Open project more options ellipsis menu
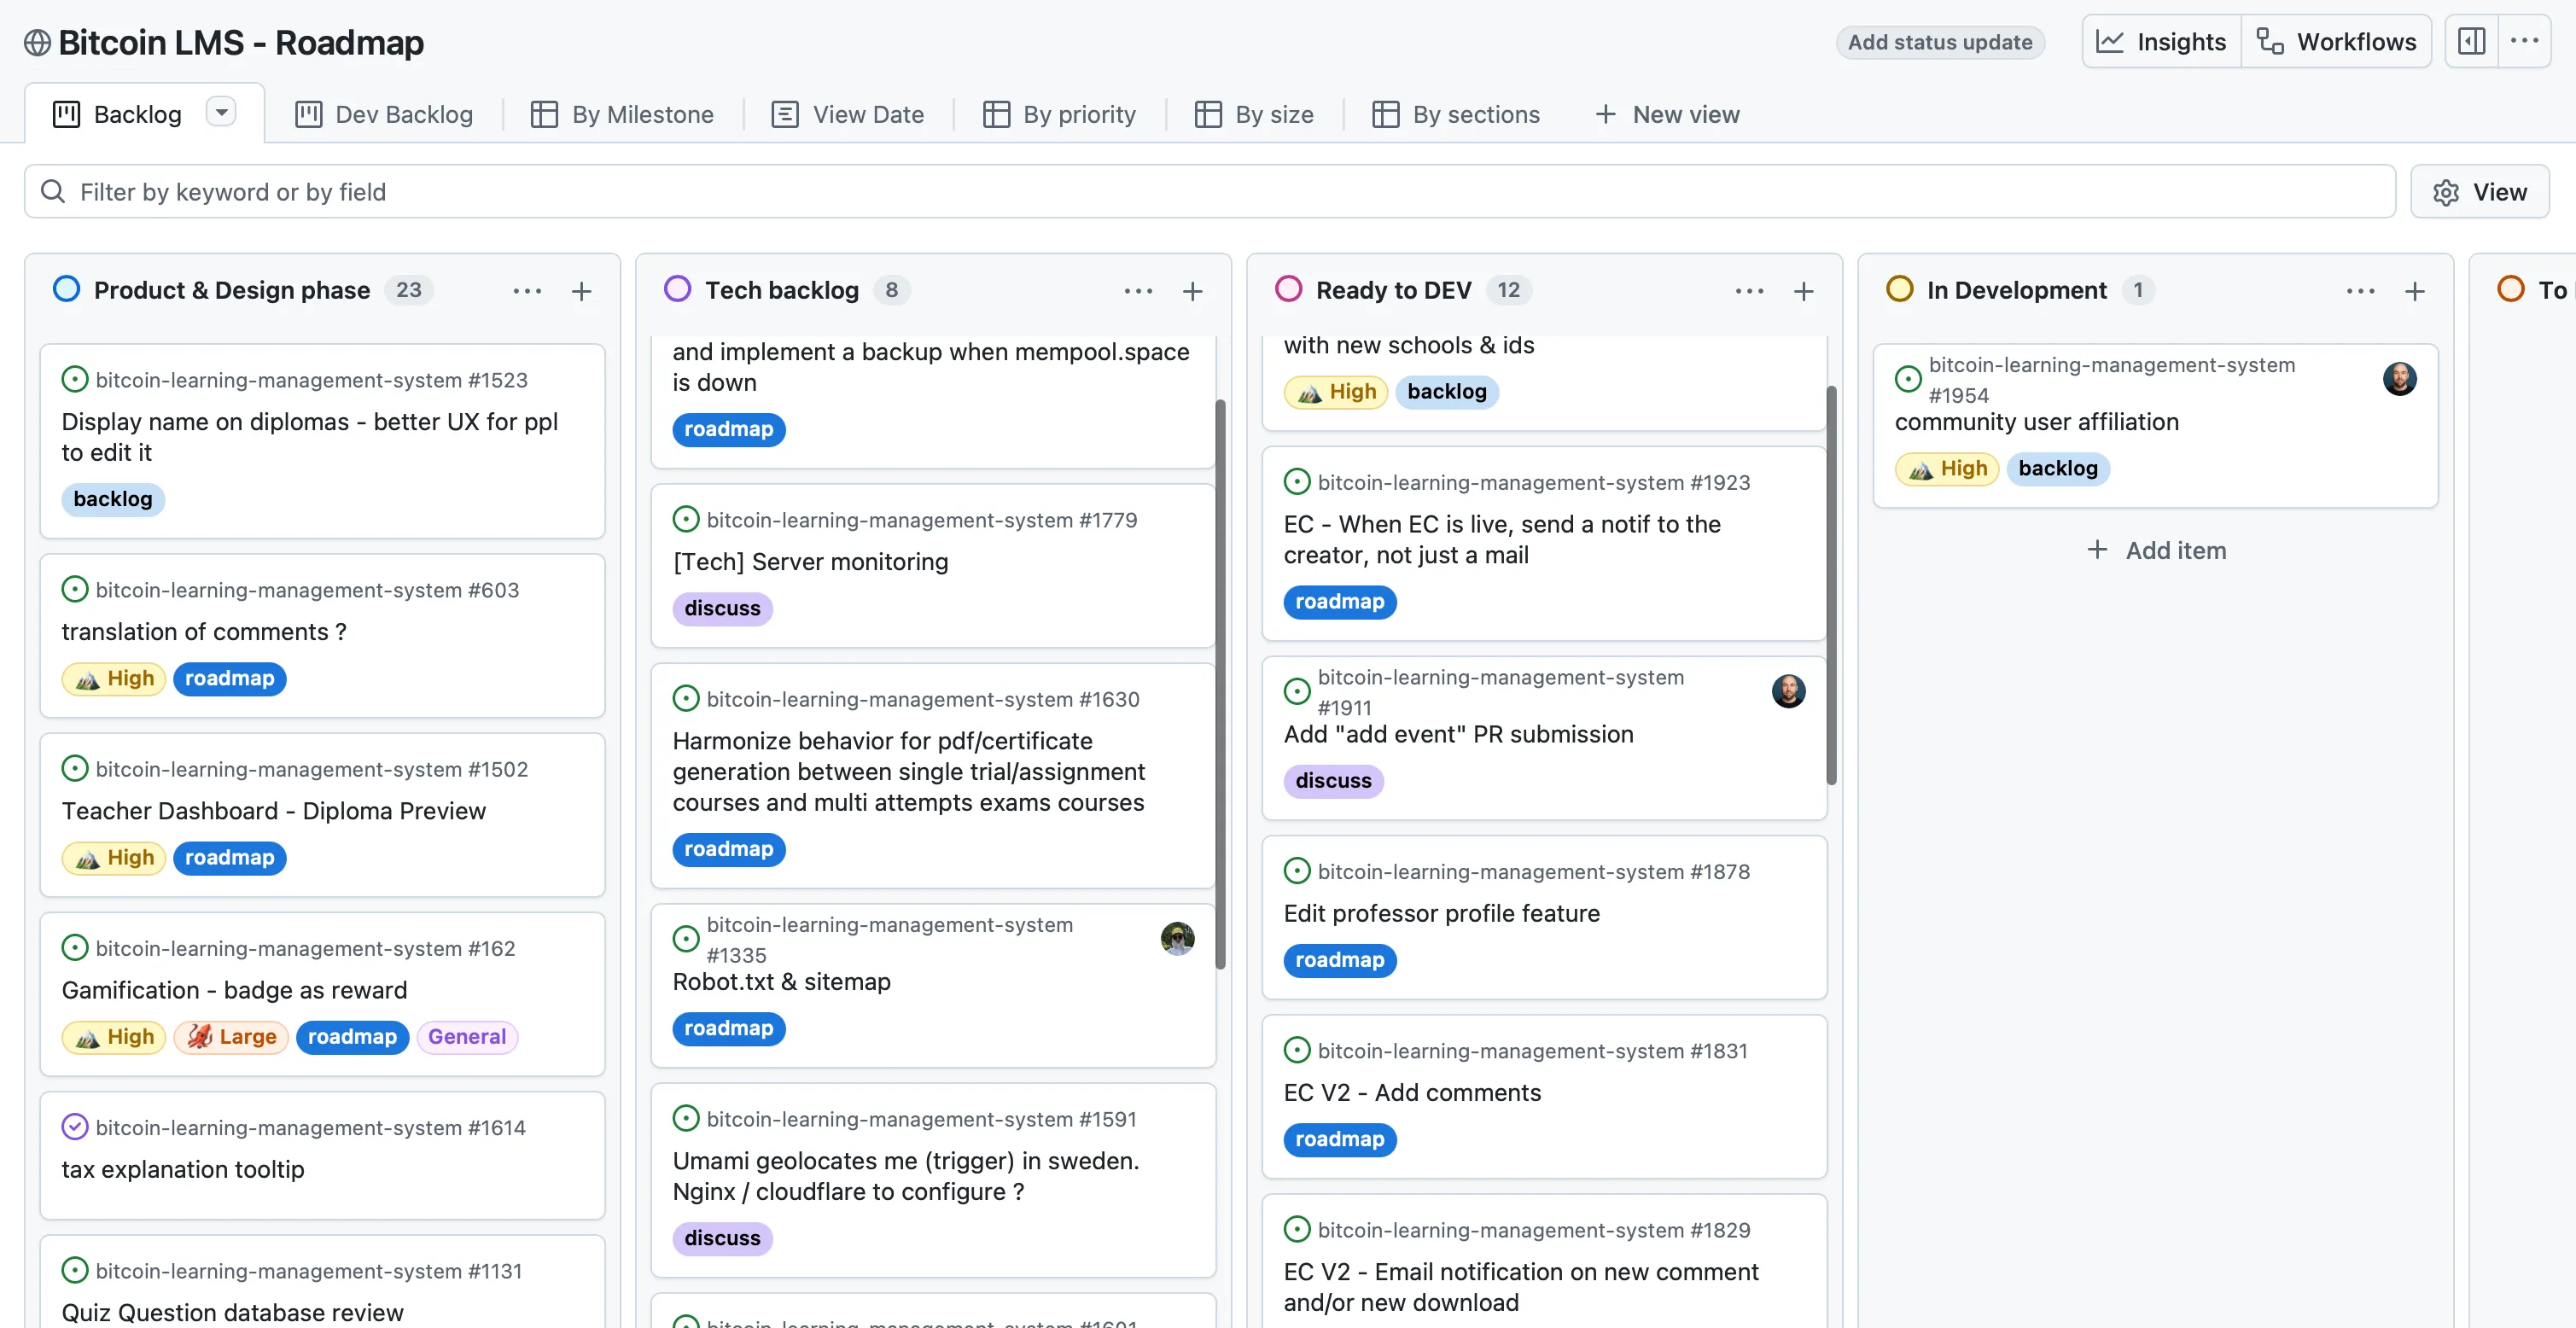Screen dimensions: 2576x1328 tap(2524, 42)
